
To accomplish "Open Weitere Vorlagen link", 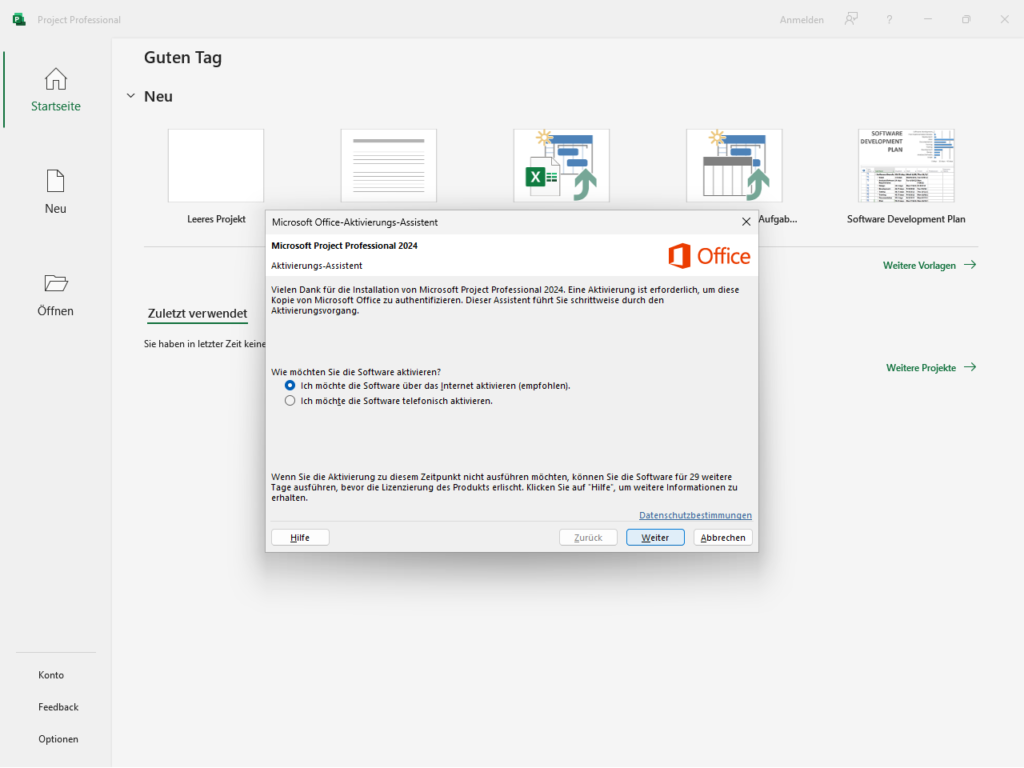I will click(929, 265).
